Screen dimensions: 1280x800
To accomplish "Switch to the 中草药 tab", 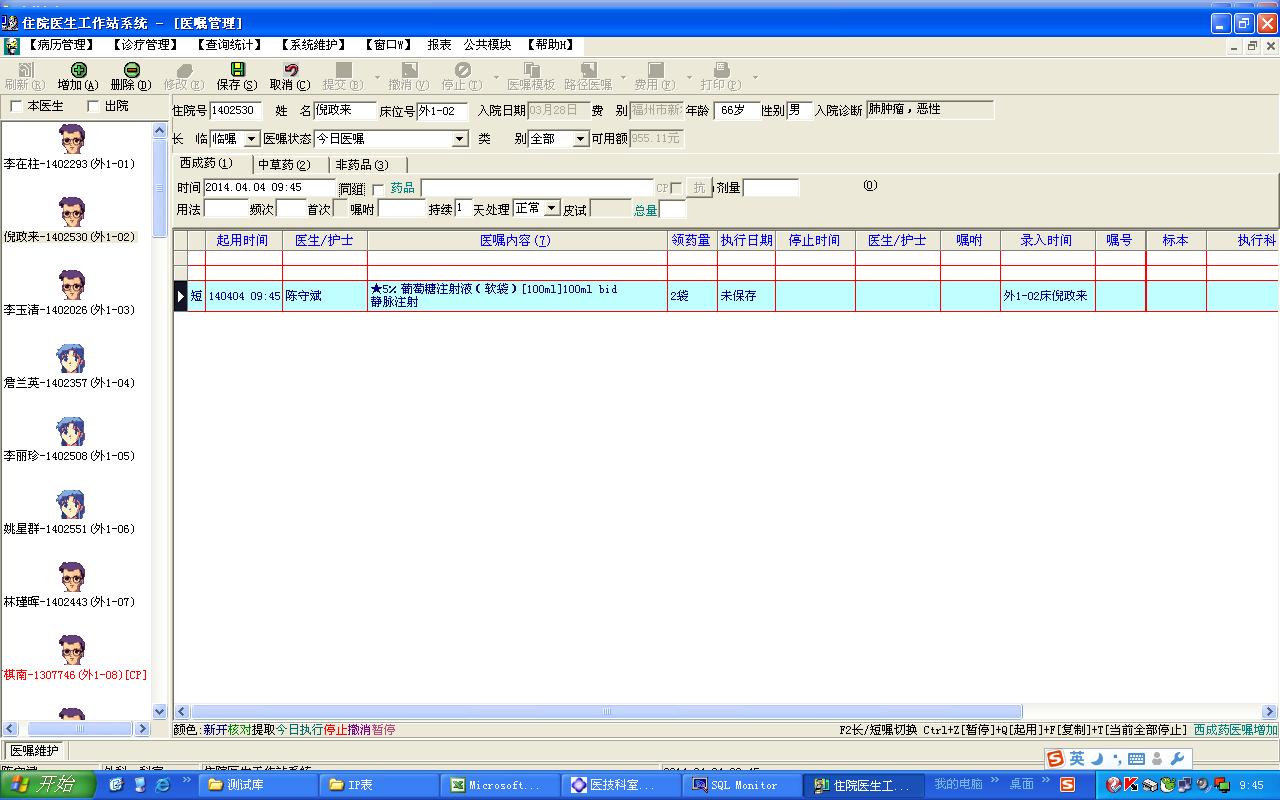I will click(x=284, y=164).
